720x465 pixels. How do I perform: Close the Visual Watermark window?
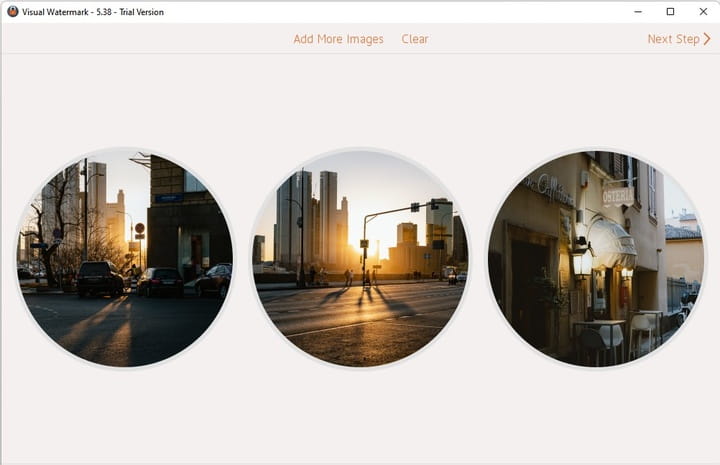(x=703, y=11)
